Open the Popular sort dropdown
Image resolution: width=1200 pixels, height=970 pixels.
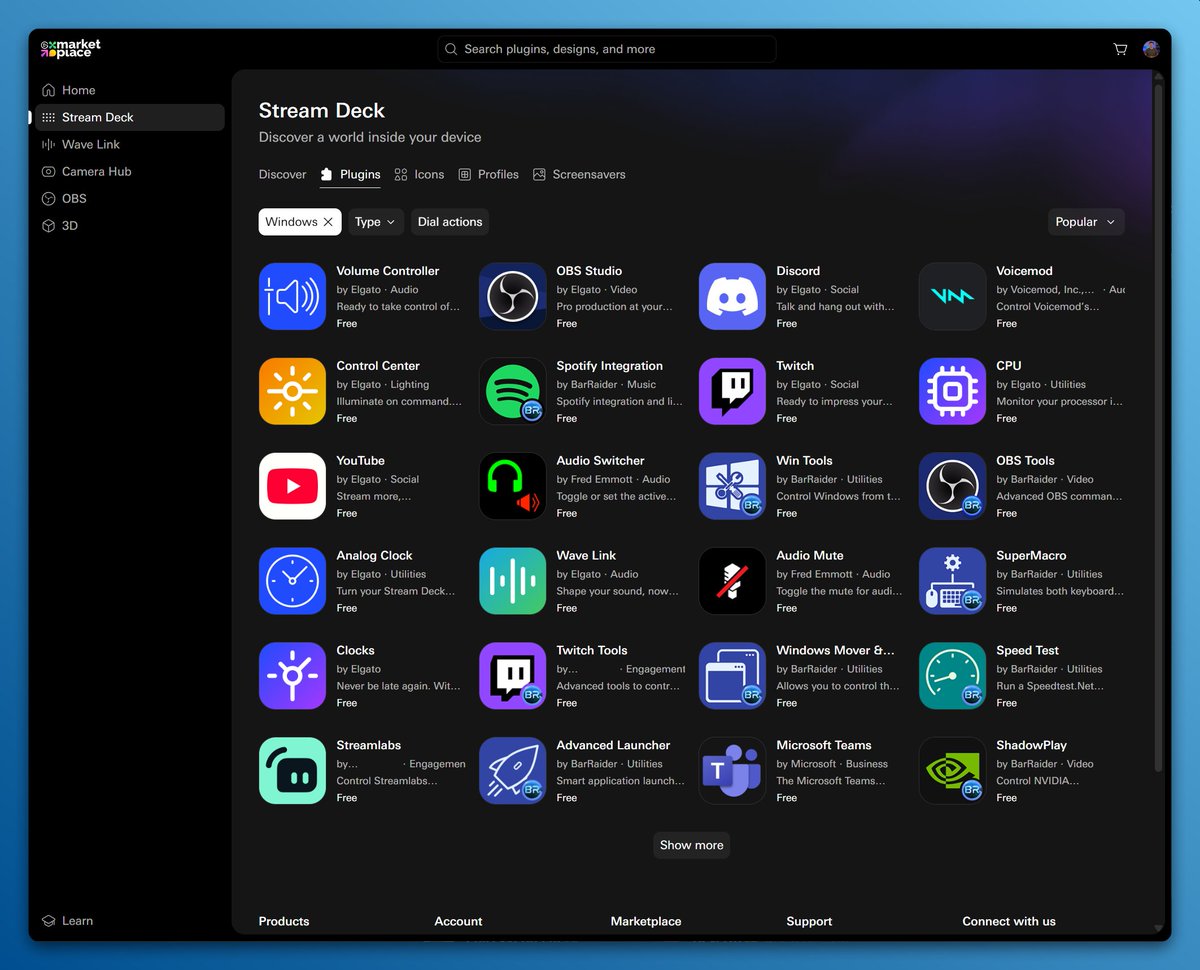pyautogui.click(x=1086, y=221)
